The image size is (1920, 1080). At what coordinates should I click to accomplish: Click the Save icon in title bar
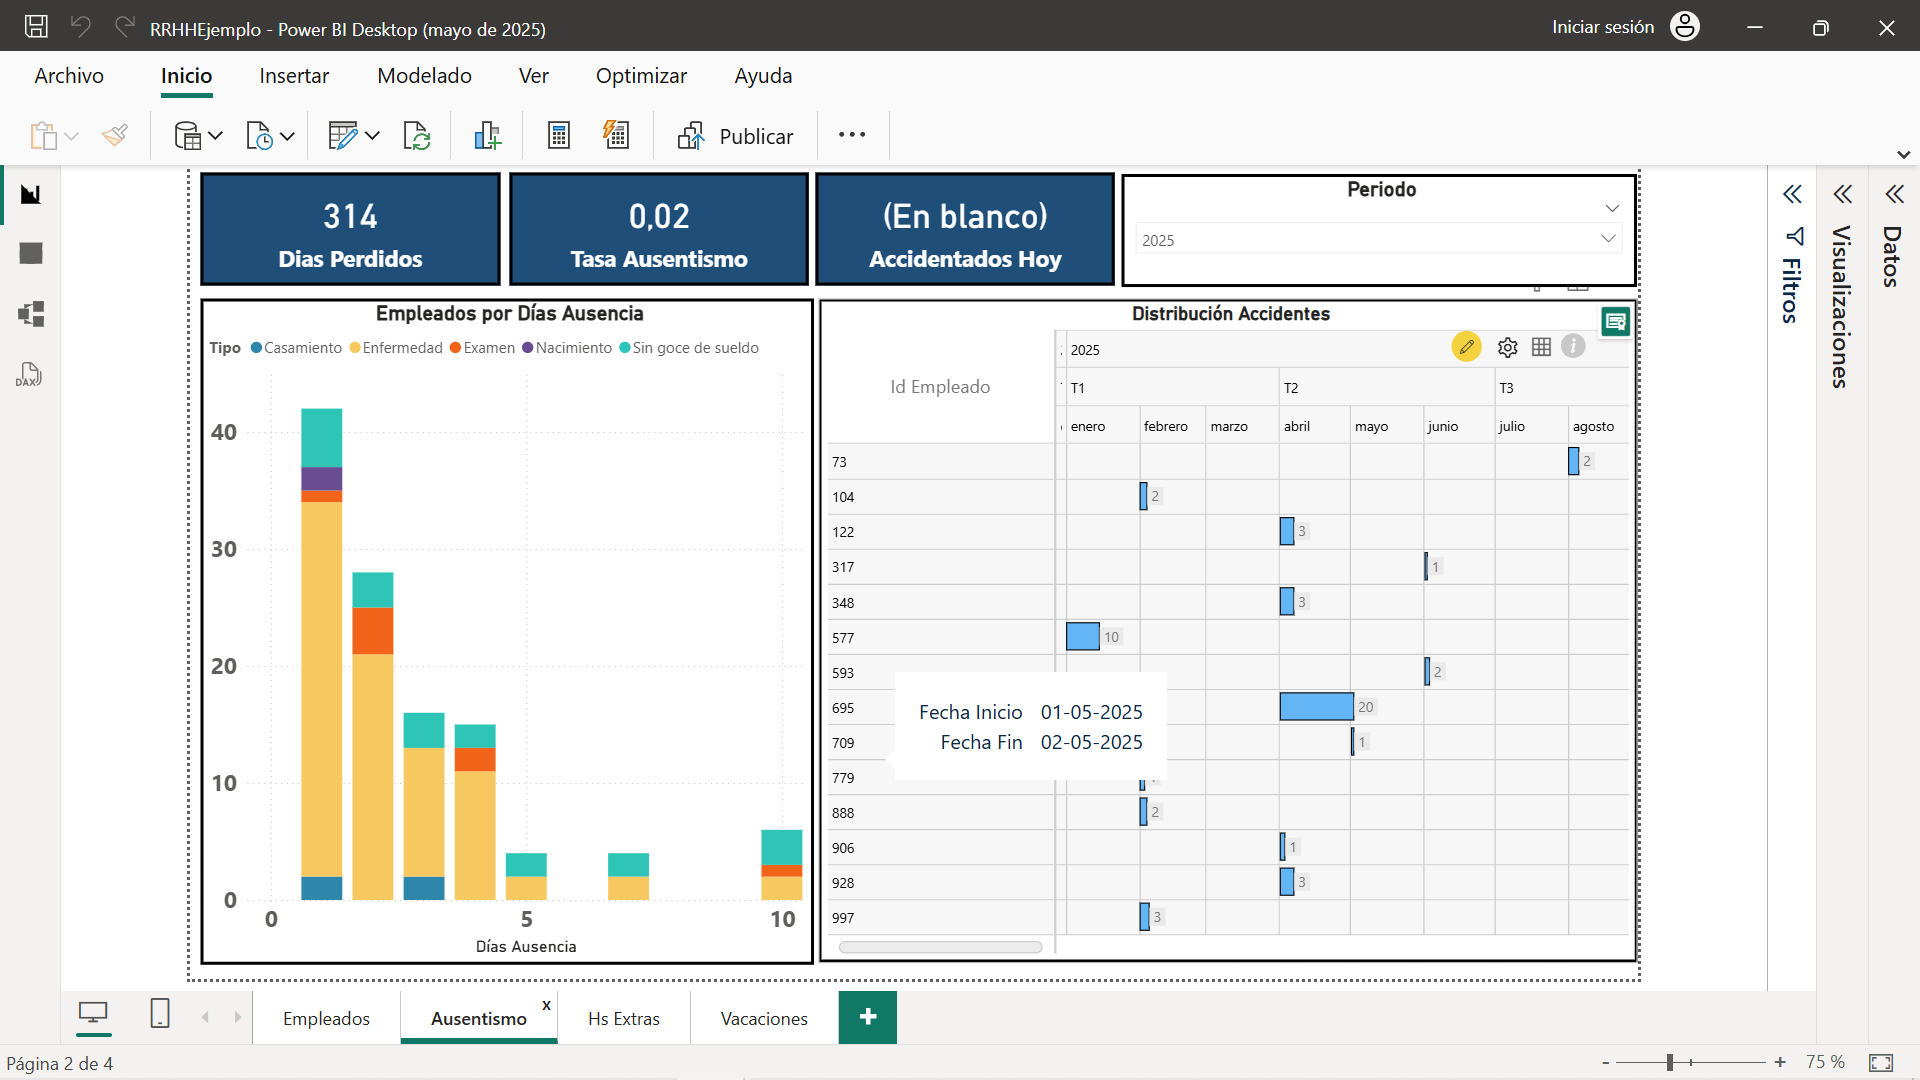pos(36,27)
